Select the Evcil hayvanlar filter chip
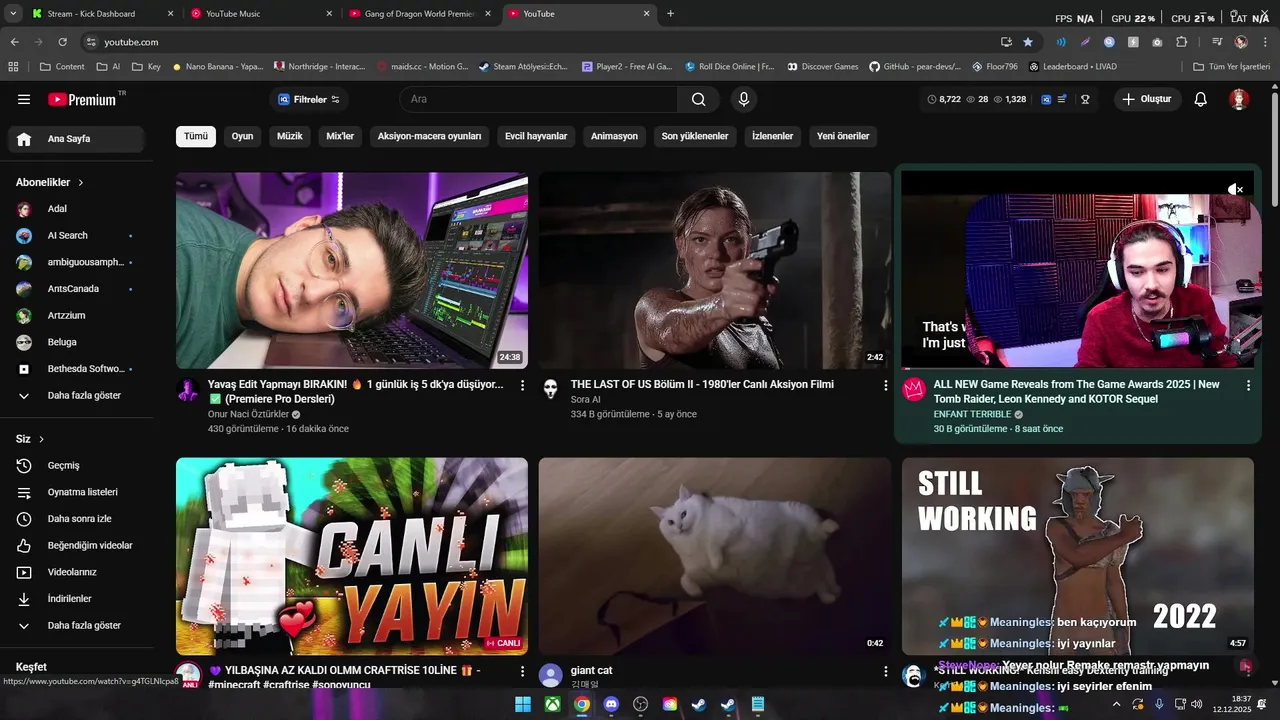This screenshot has height=720, width=1280. [536, 136]
